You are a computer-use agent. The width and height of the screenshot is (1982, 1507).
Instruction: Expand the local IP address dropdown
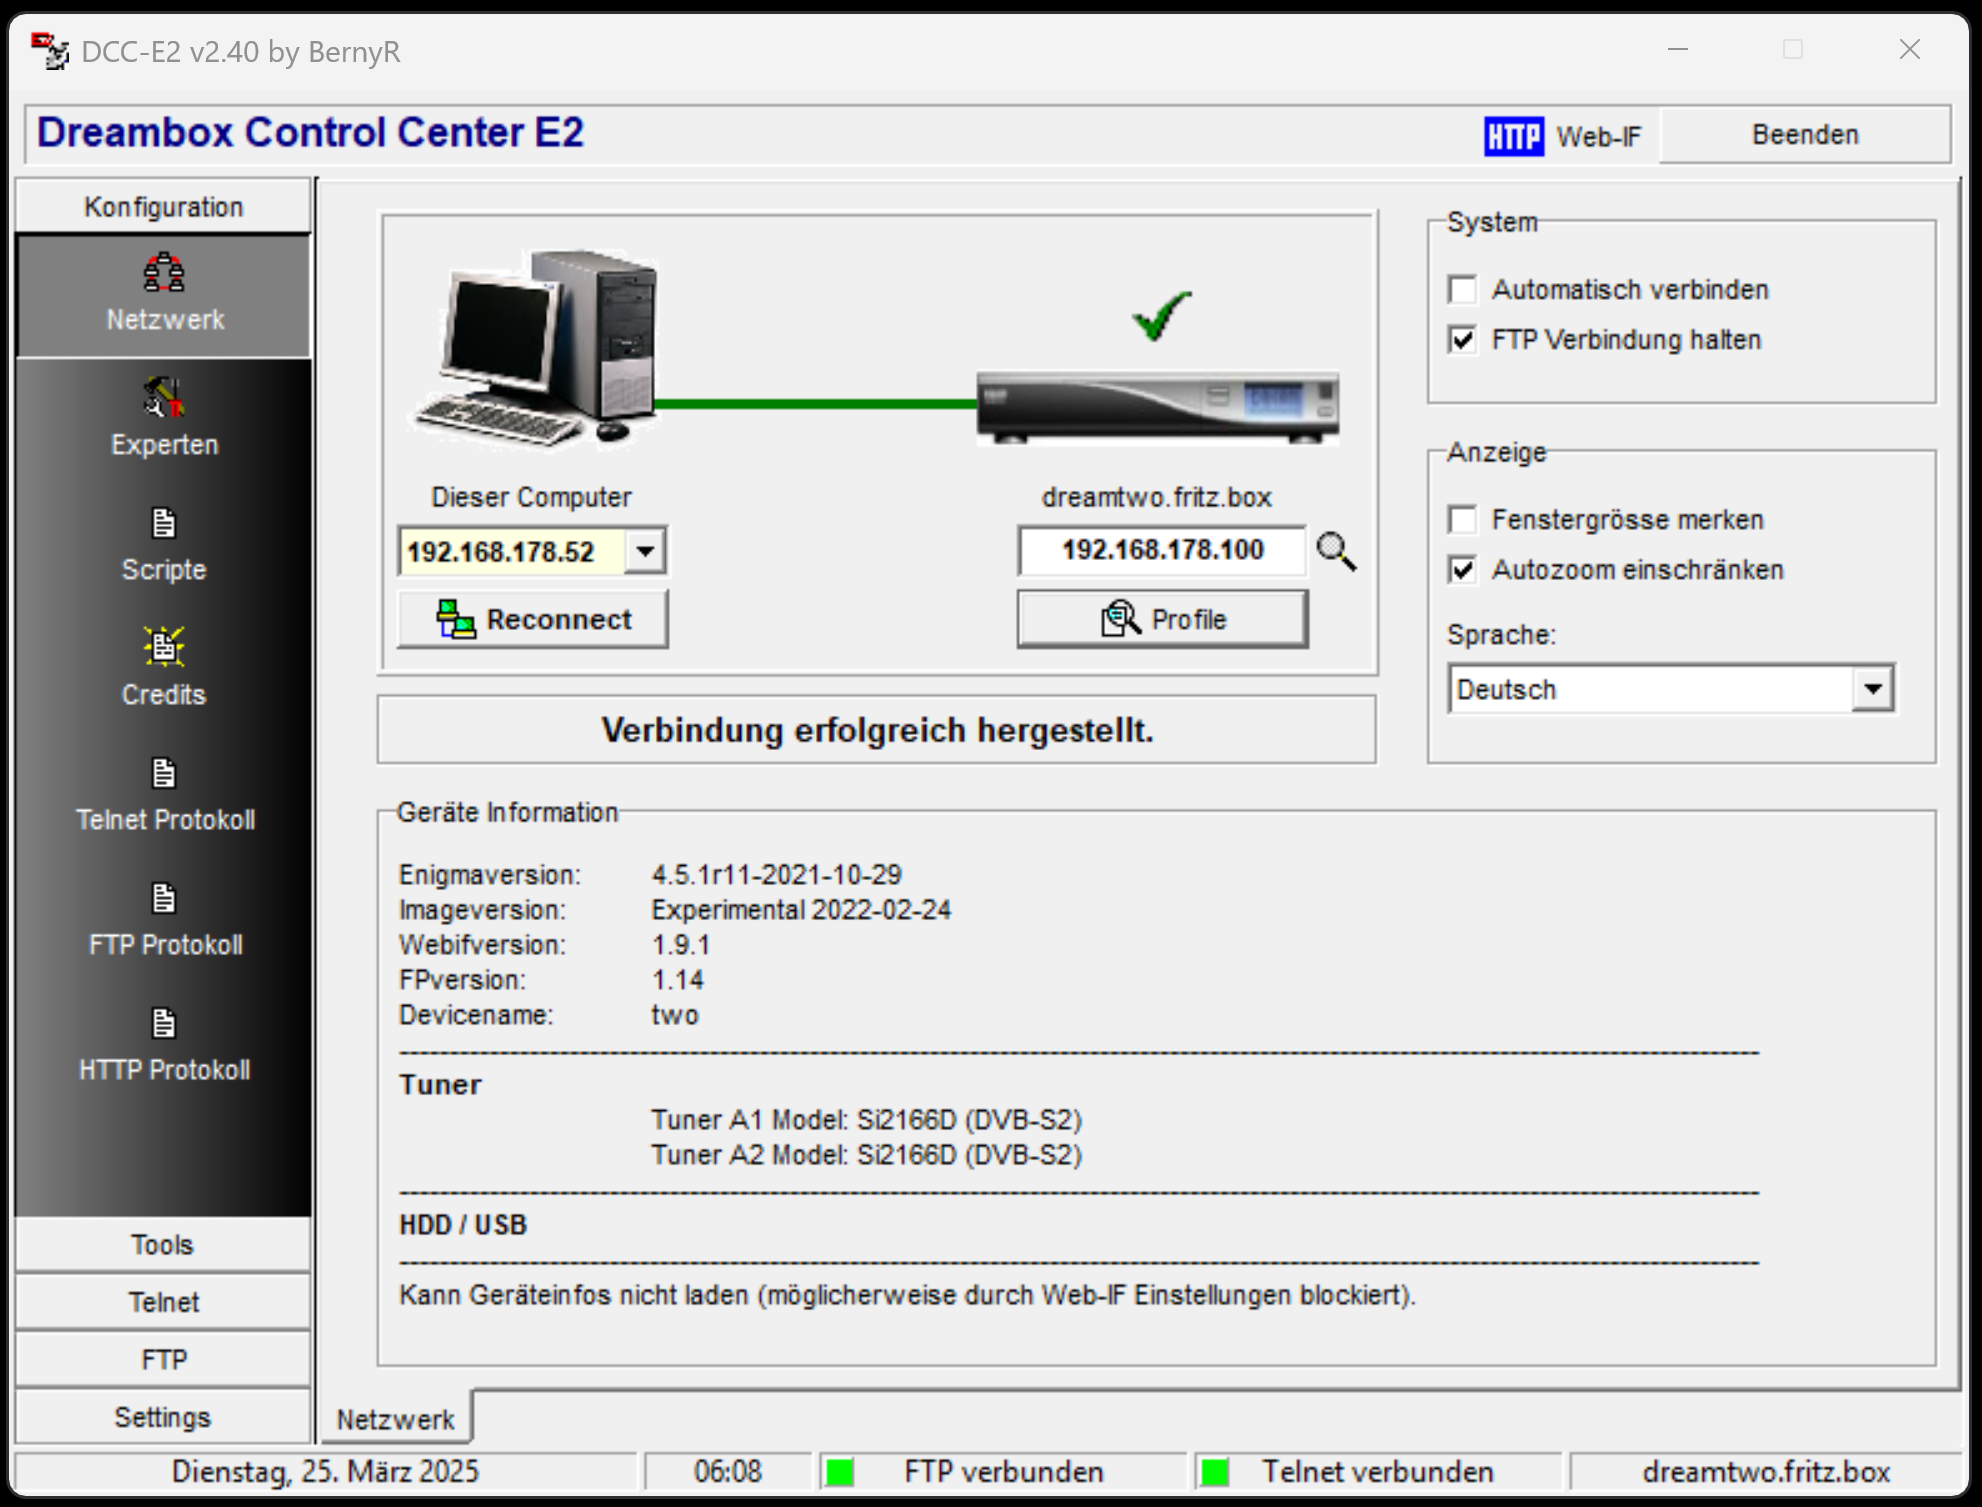(646, 551)
